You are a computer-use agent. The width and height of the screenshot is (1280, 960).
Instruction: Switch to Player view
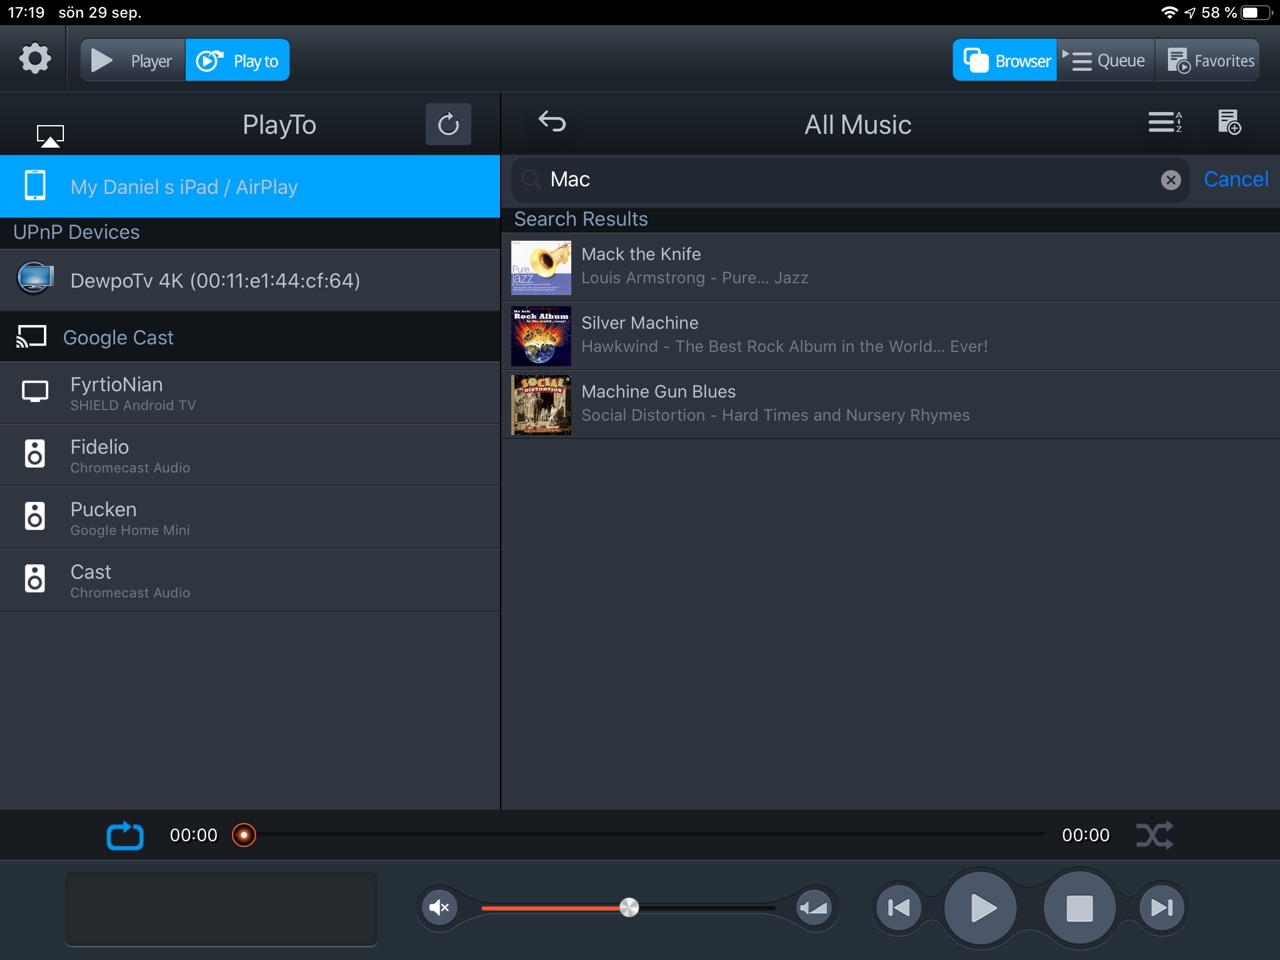133,61
